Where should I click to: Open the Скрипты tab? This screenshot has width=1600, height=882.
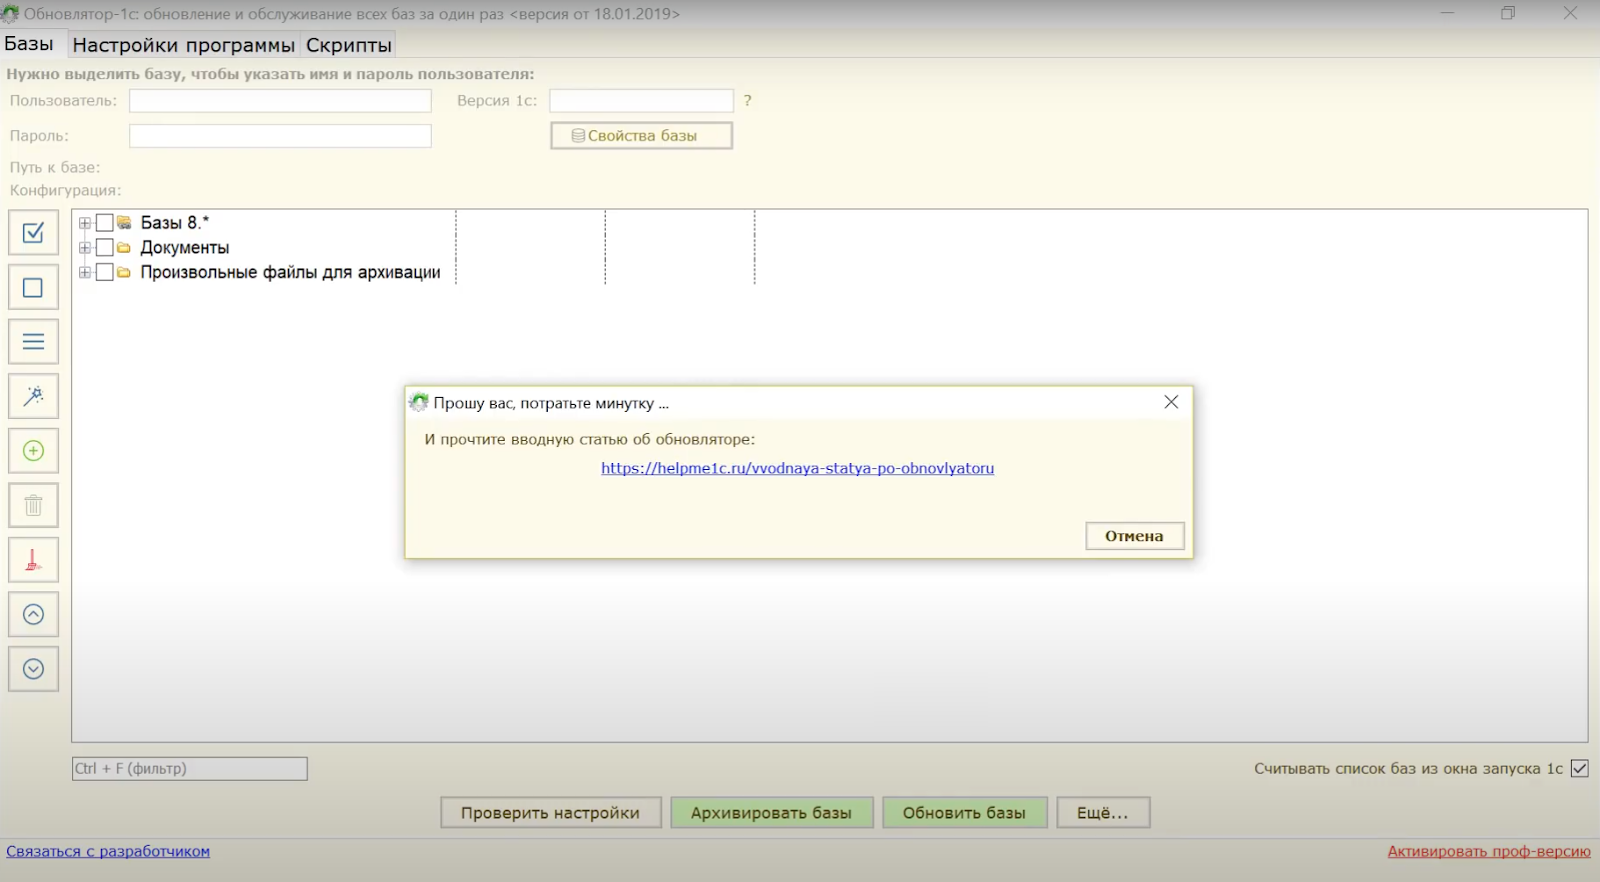coord(348,45)
